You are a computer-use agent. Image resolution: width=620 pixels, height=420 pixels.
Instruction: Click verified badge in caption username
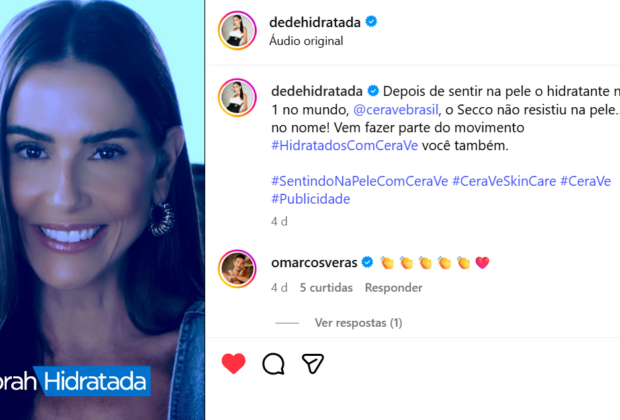click(x=373, y=91)
